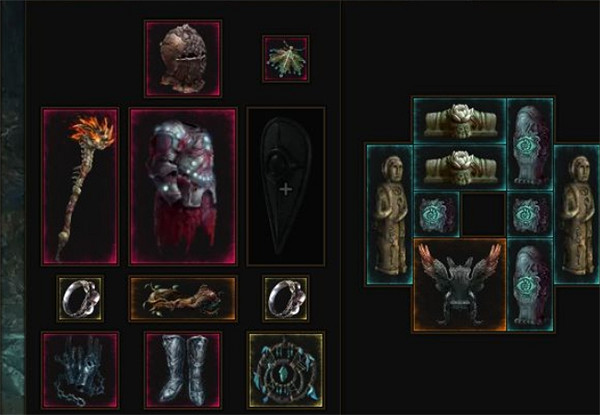Select the silver boots item
This screenshot has height=415, width=600.
point(183,370)
